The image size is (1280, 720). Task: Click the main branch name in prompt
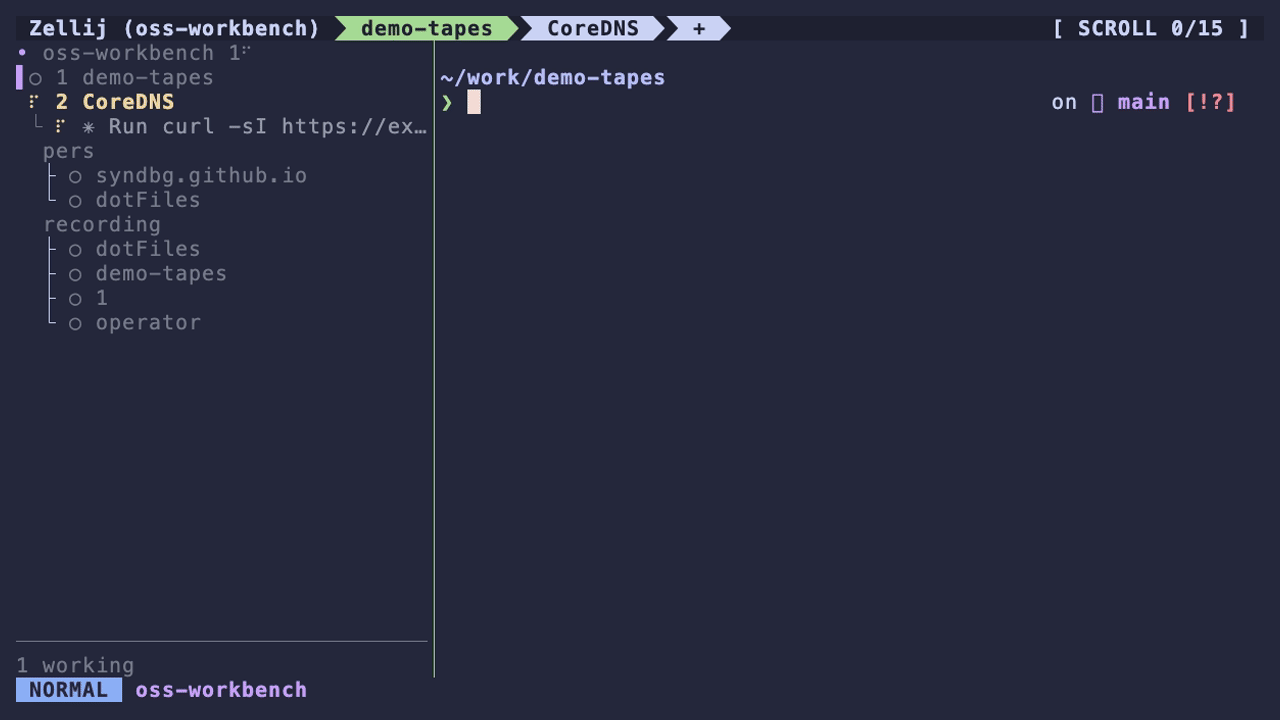pyautogui.click(x=1144, y=102)
